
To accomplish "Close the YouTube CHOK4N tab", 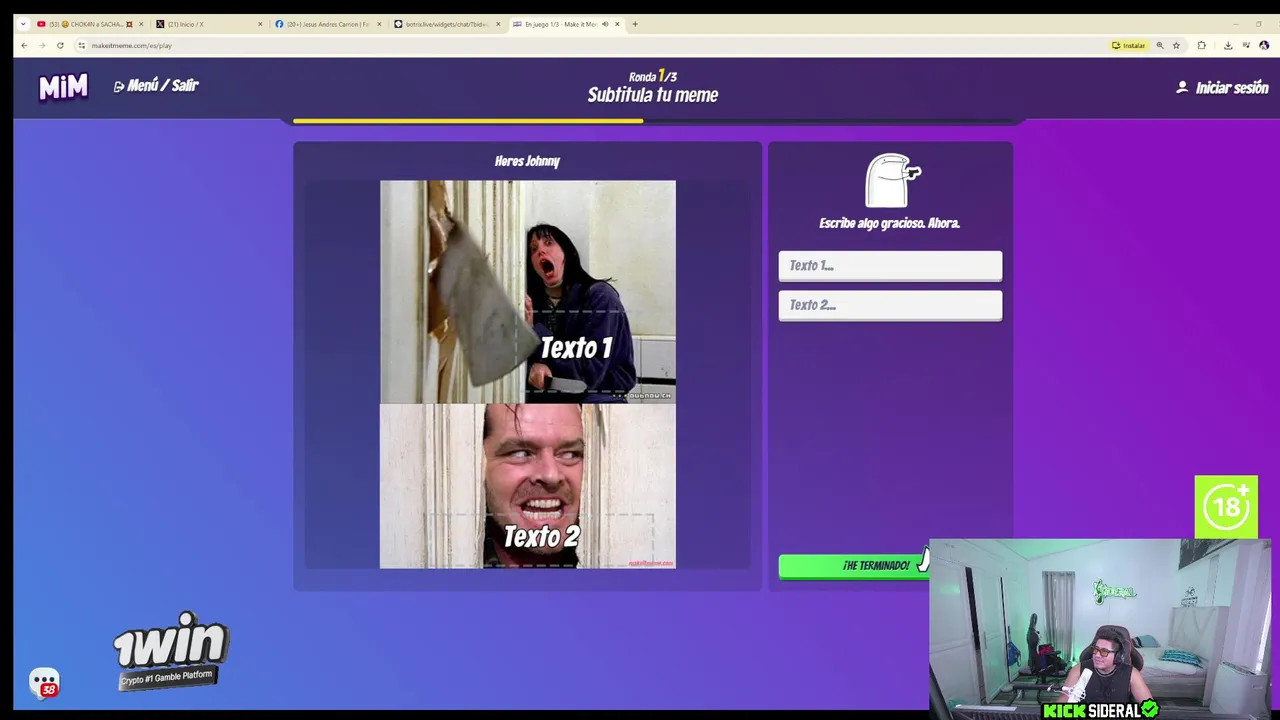I will [x=141, y=24].
